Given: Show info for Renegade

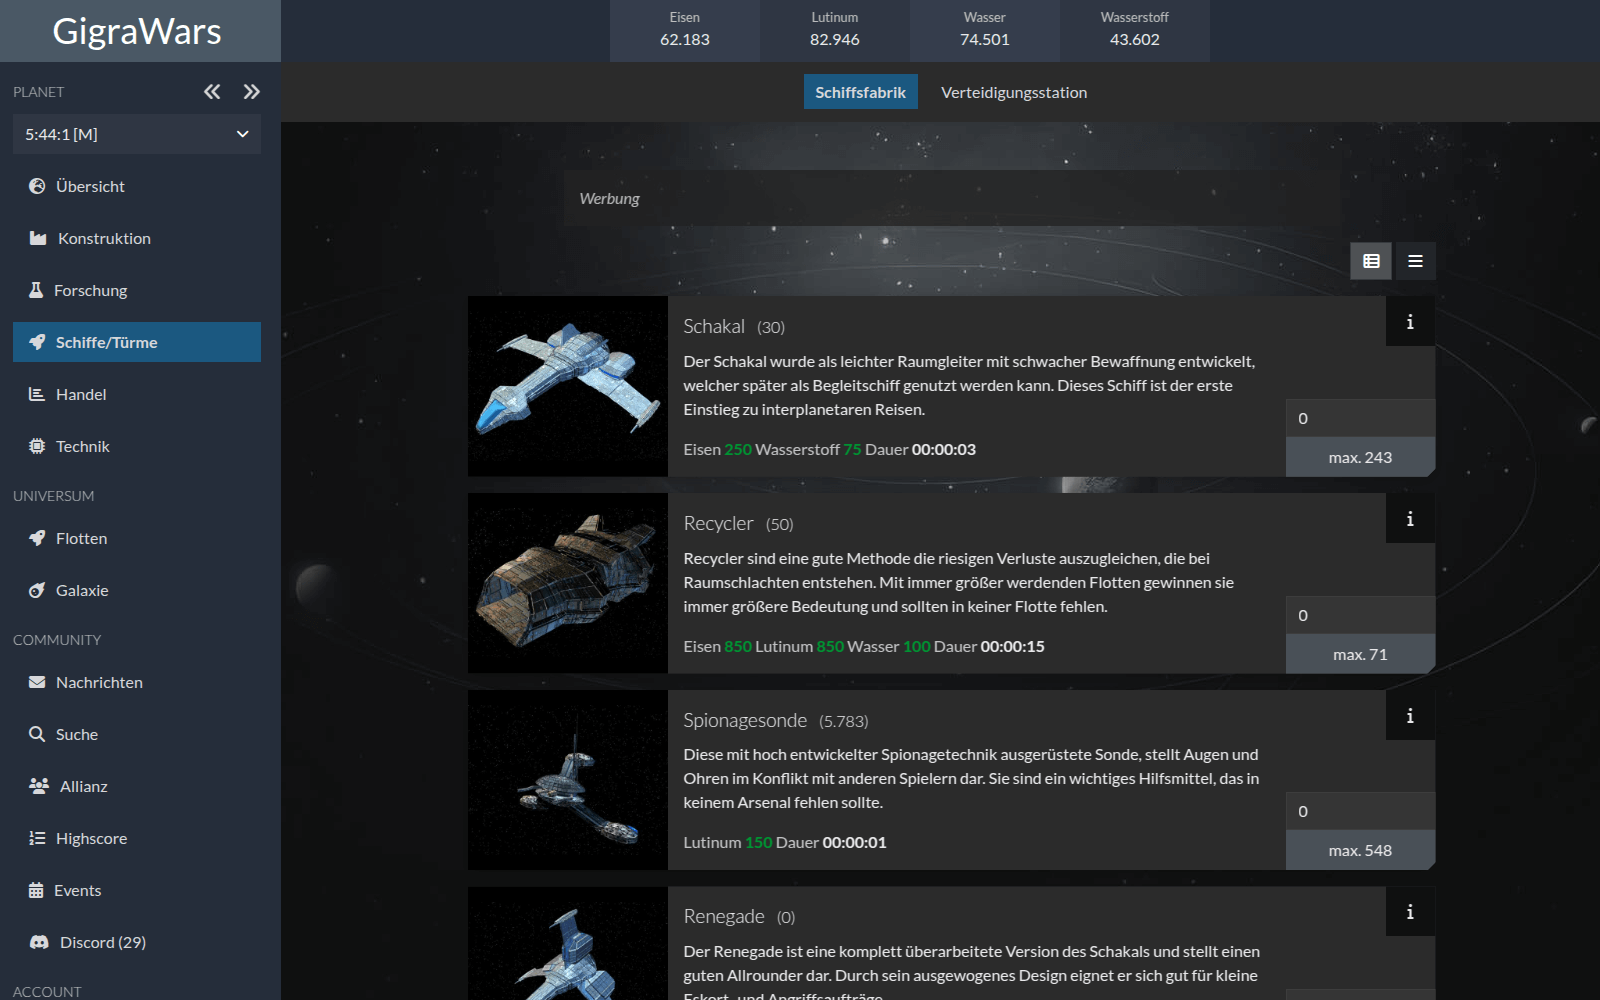Looking at the screenshot, I should click(1410, 911).
